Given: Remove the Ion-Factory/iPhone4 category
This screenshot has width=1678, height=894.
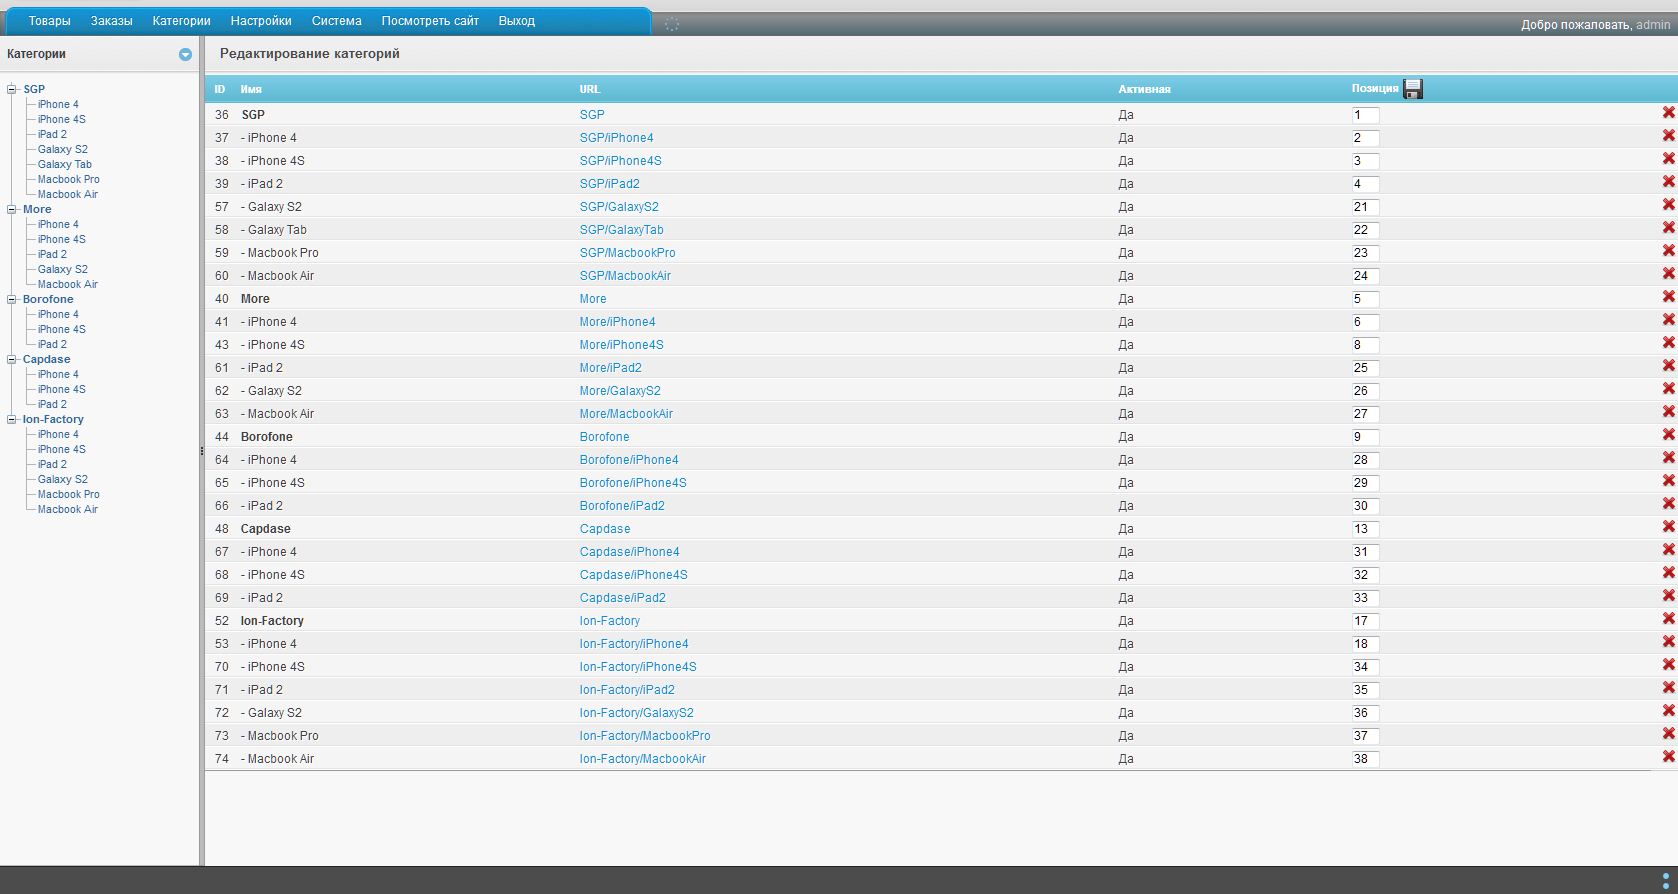Looking at the screenshot, I should pos(1668,642).
